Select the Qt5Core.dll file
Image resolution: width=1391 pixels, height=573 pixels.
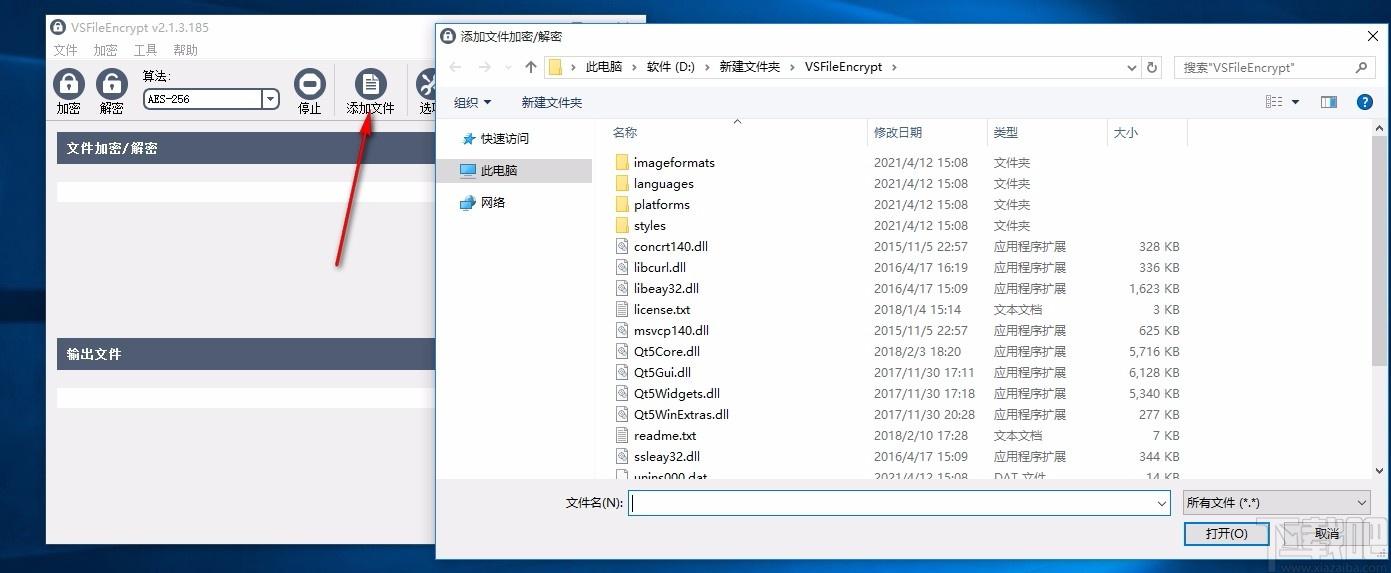coord(666,351)
